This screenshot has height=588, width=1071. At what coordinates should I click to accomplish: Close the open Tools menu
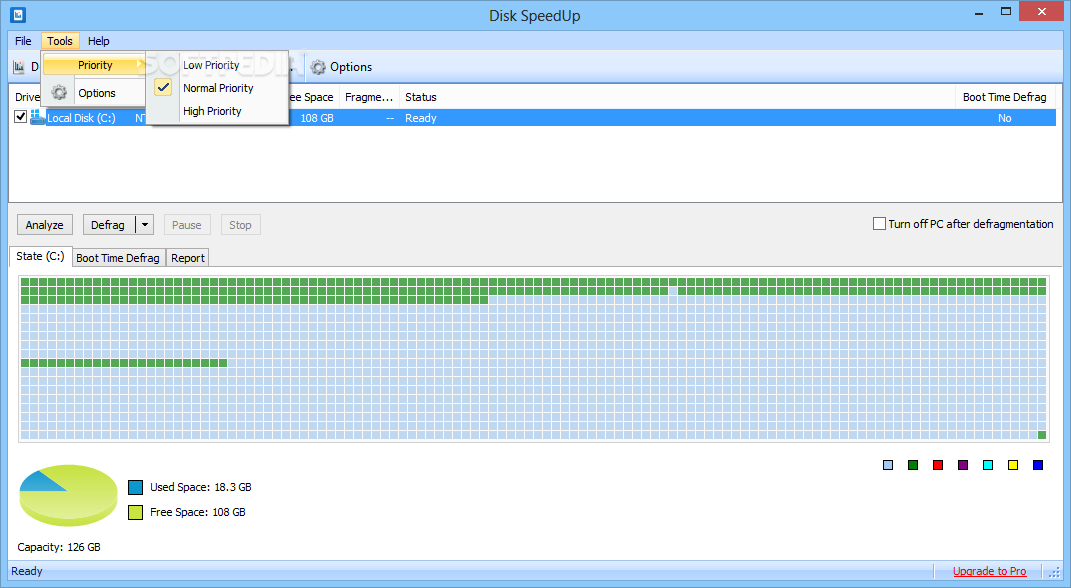[60, 41]
